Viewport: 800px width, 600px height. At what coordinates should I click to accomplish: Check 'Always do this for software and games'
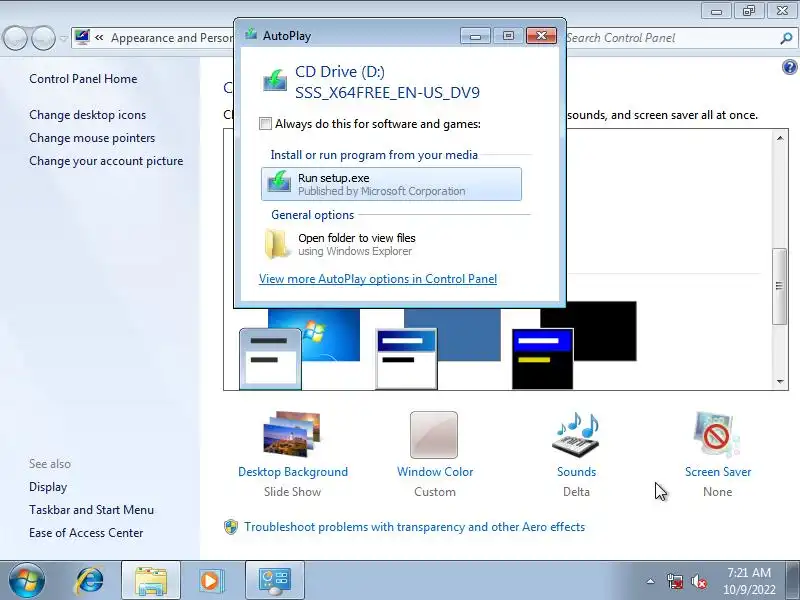pyautogui.click(x=265, y=124)
